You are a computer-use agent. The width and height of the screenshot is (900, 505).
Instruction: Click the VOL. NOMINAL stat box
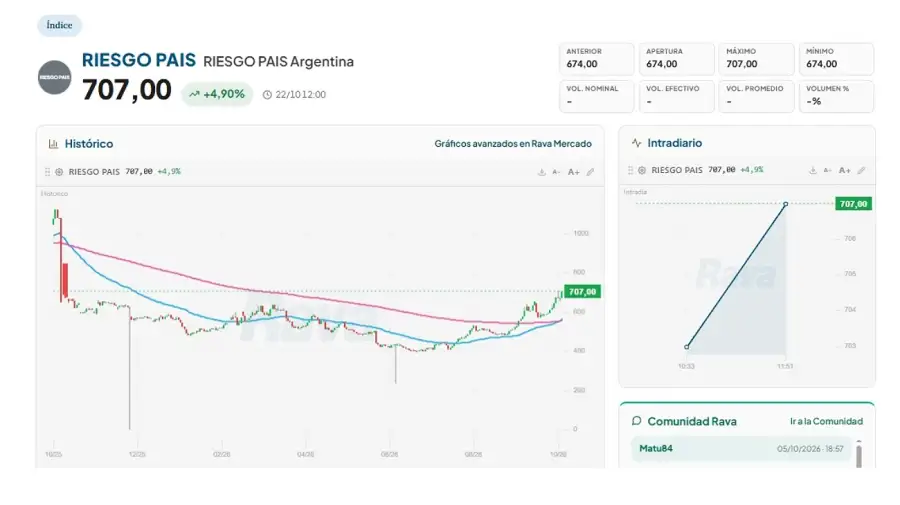[597, 96]
